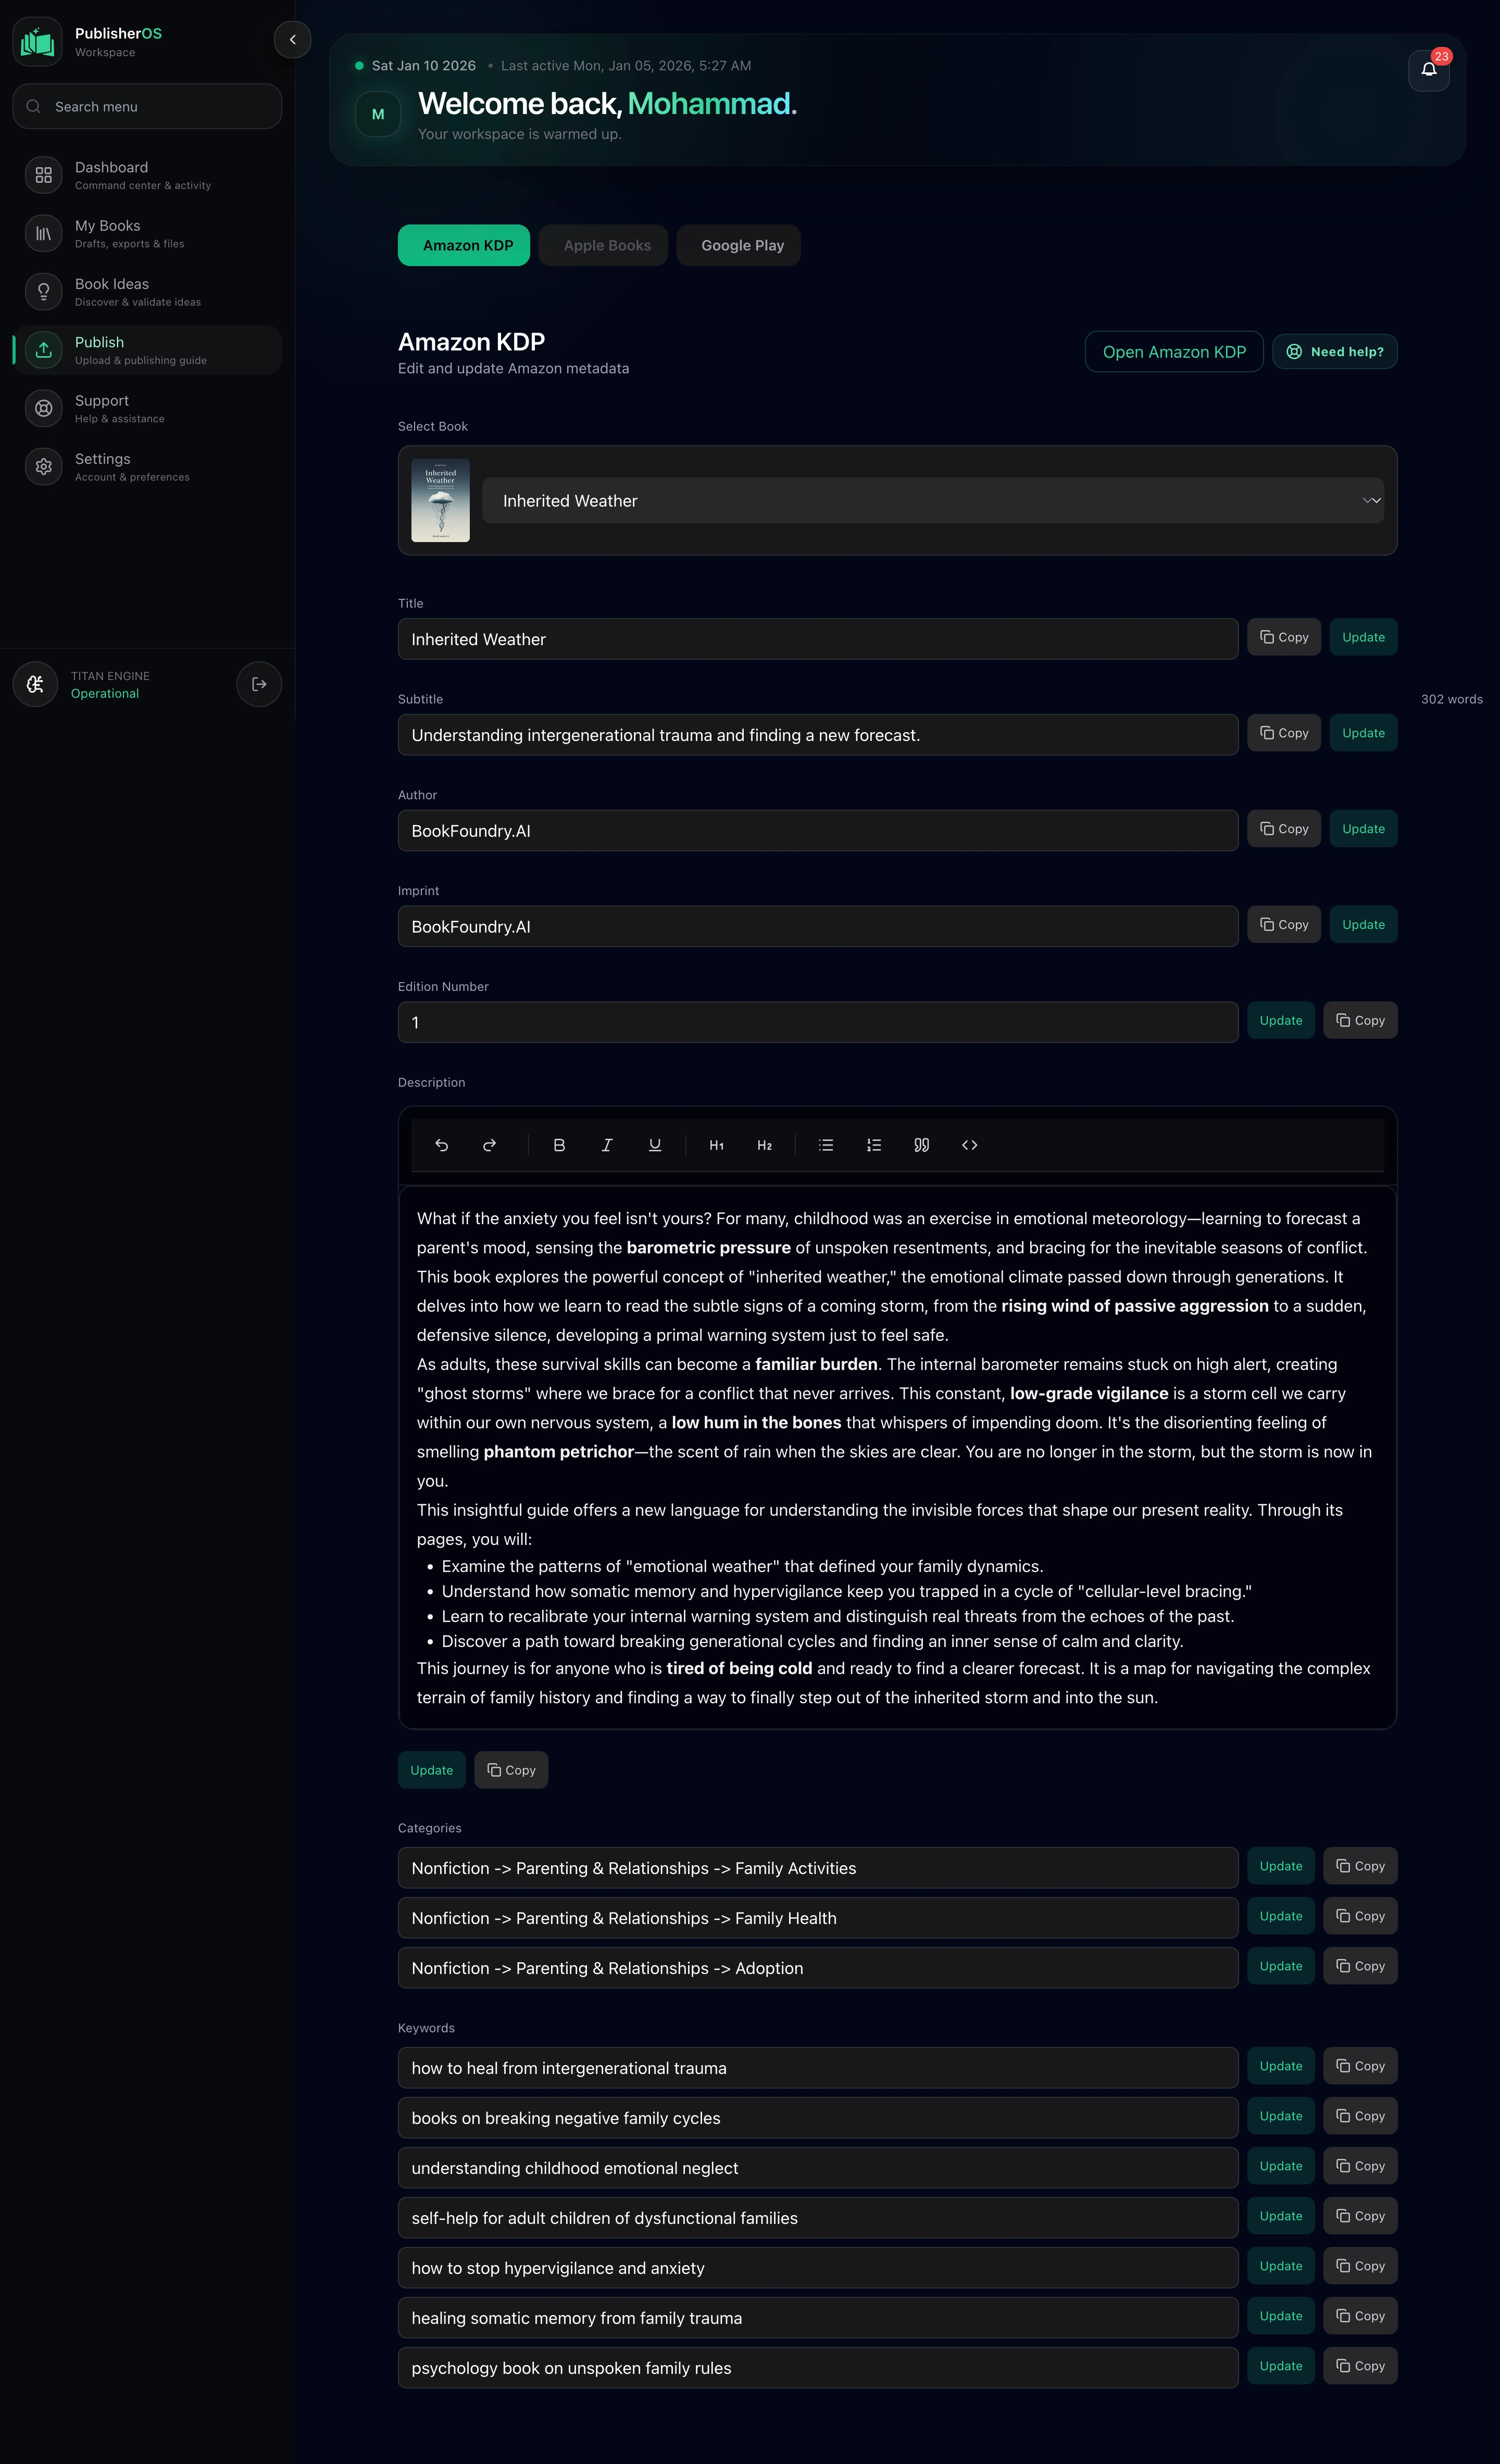Copy the Subtitle field contents

tap(1283, 732)
